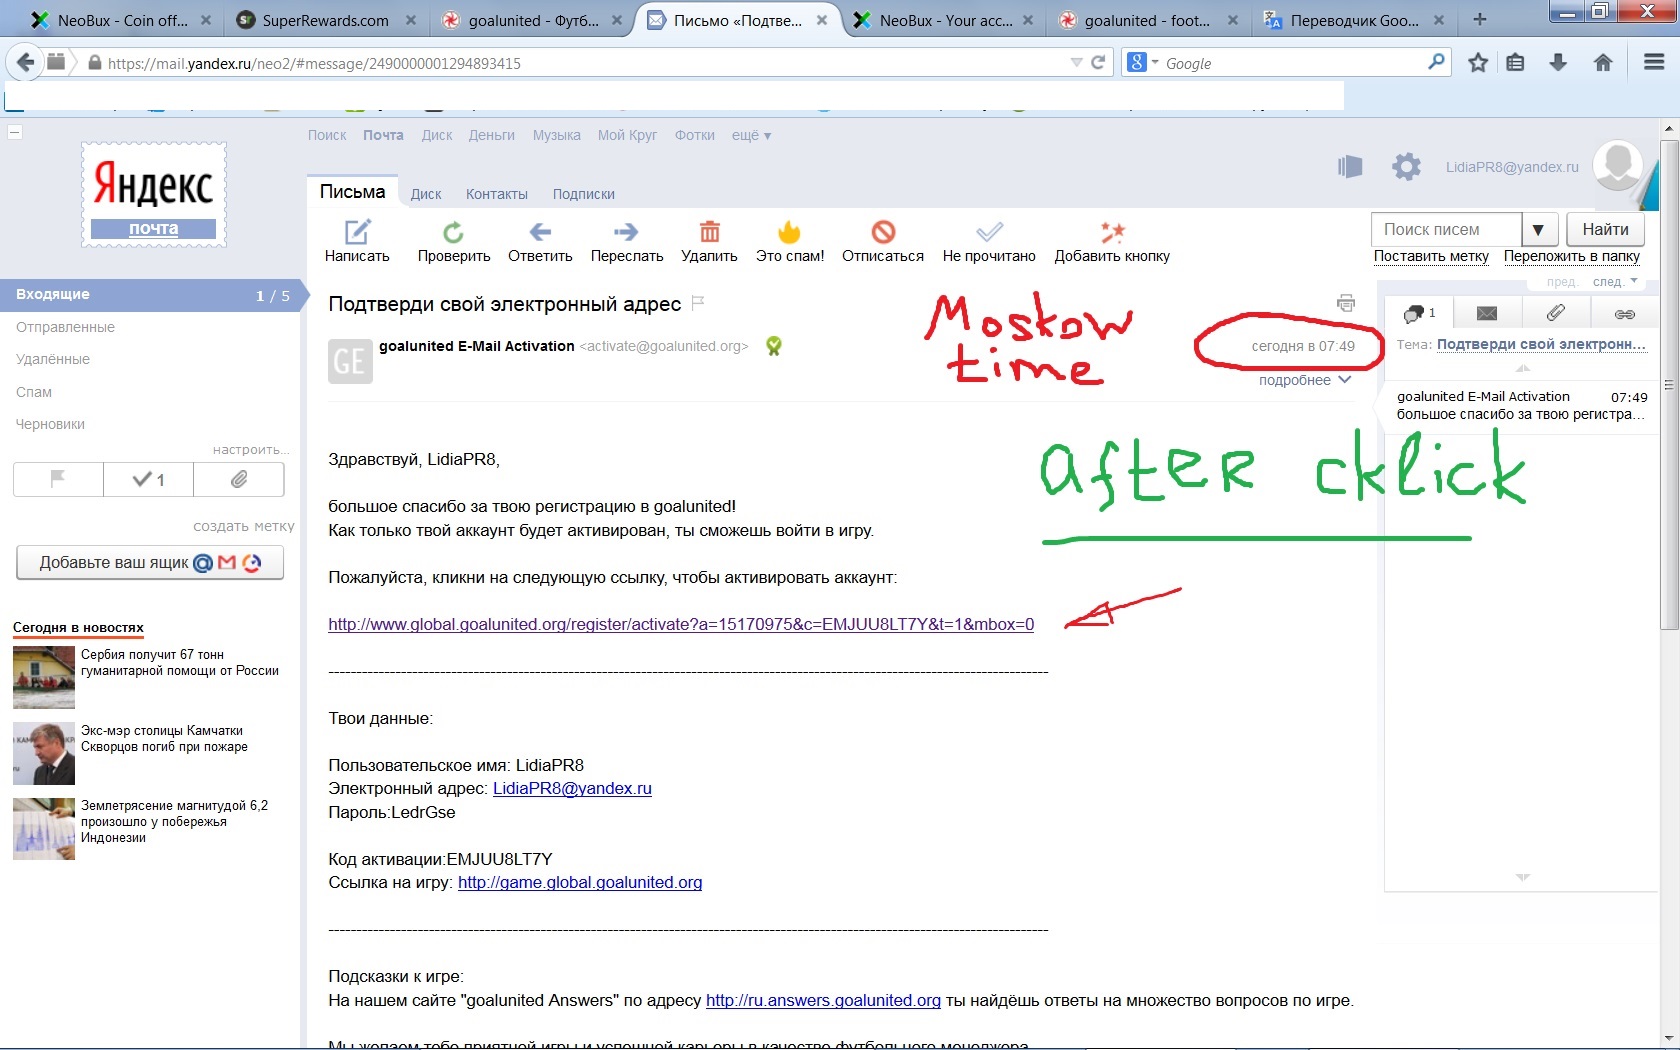This screenshot has height=1050, width=1680.
Task: Open Фотки in top service menu
Action: point(695,135)
